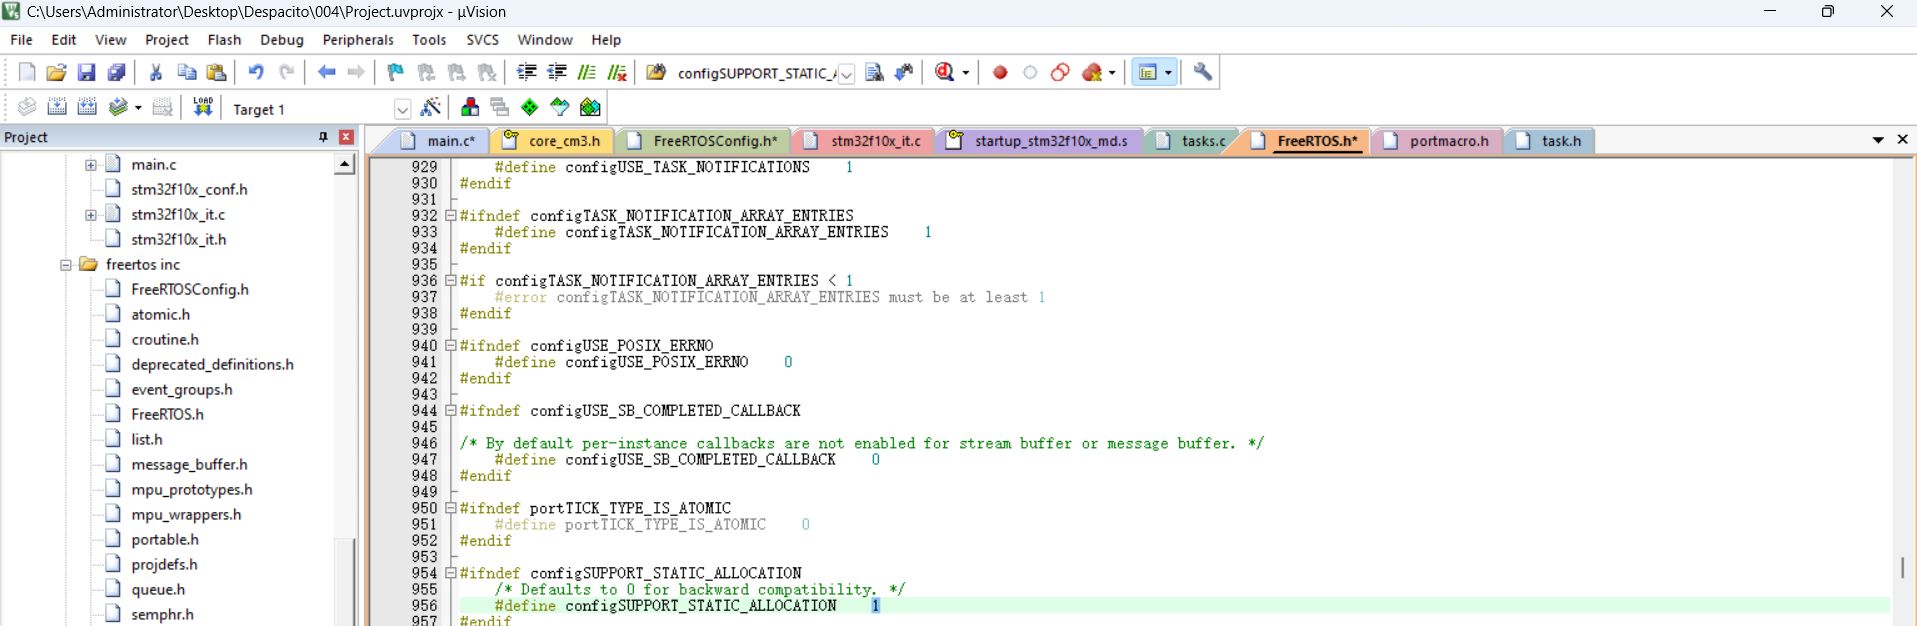Open the find text combo box dropdown
The width and height of the screenshot is (1917, 626).
click(x=846, y=74)
